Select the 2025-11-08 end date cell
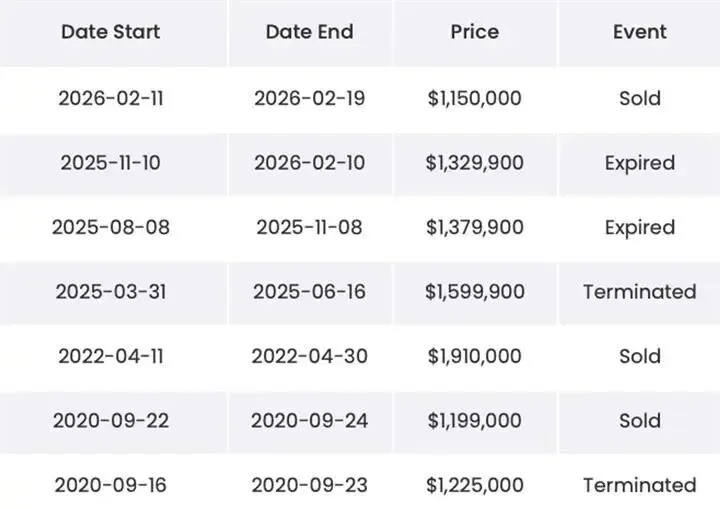Screen dimensions: 720x509 pyautogui.click(x=309, y=228)
